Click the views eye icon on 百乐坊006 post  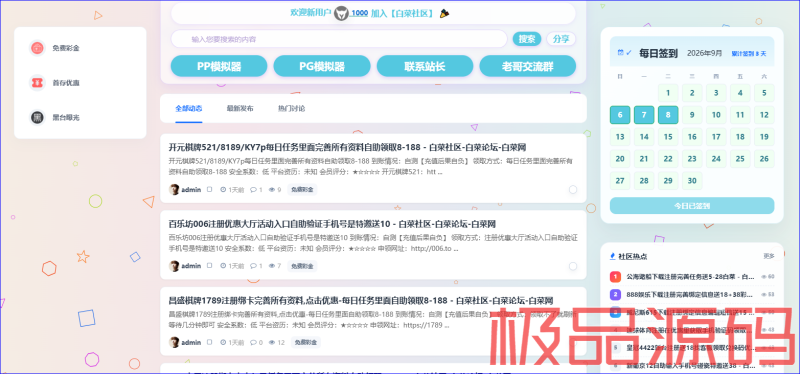coord(272,266)
